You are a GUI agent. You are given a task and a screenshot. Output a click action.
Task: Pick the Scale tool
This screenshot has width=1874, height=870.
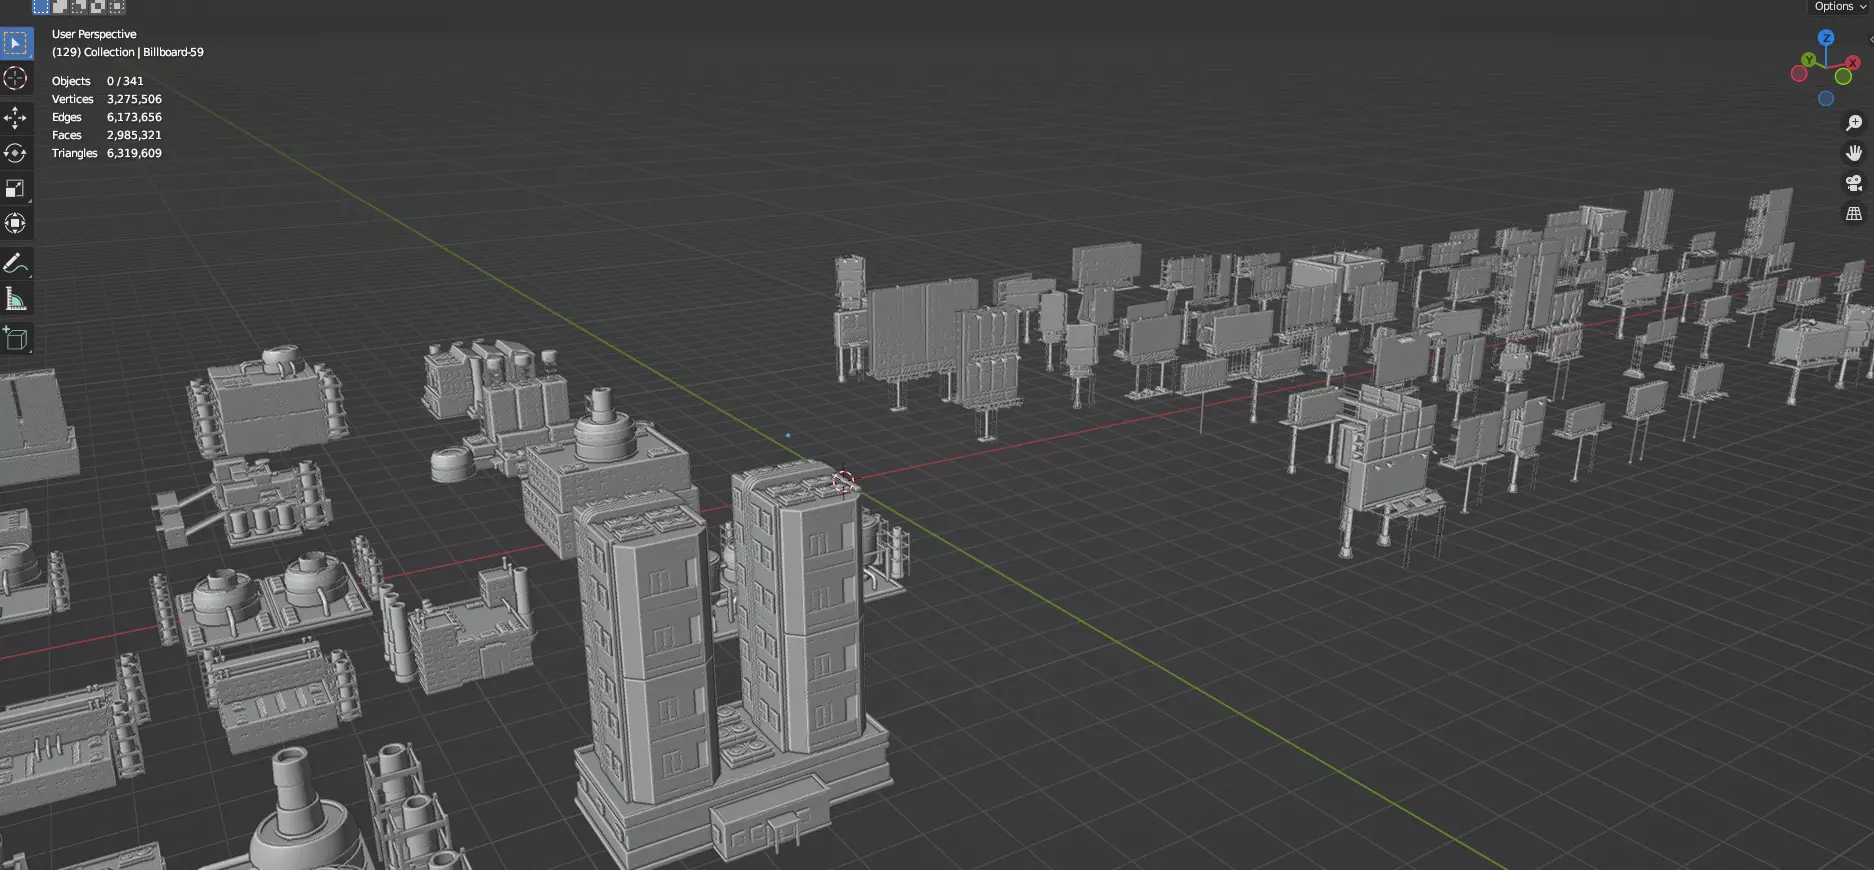pos(16,188)
